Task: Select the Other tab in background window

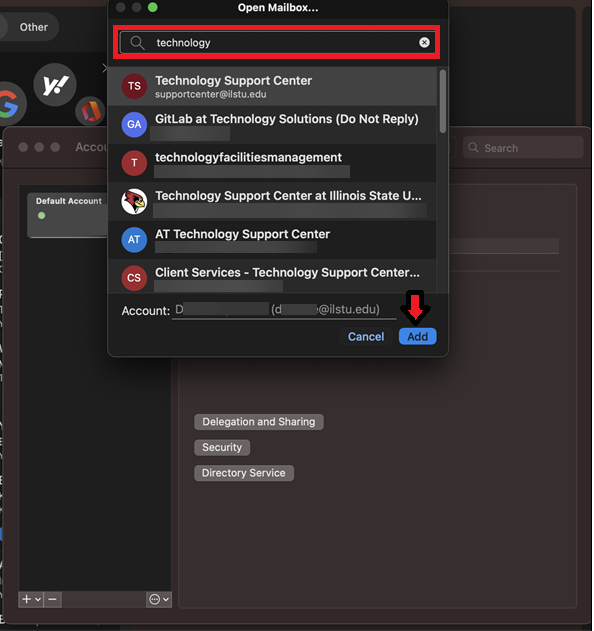Action: coord(34,27)
